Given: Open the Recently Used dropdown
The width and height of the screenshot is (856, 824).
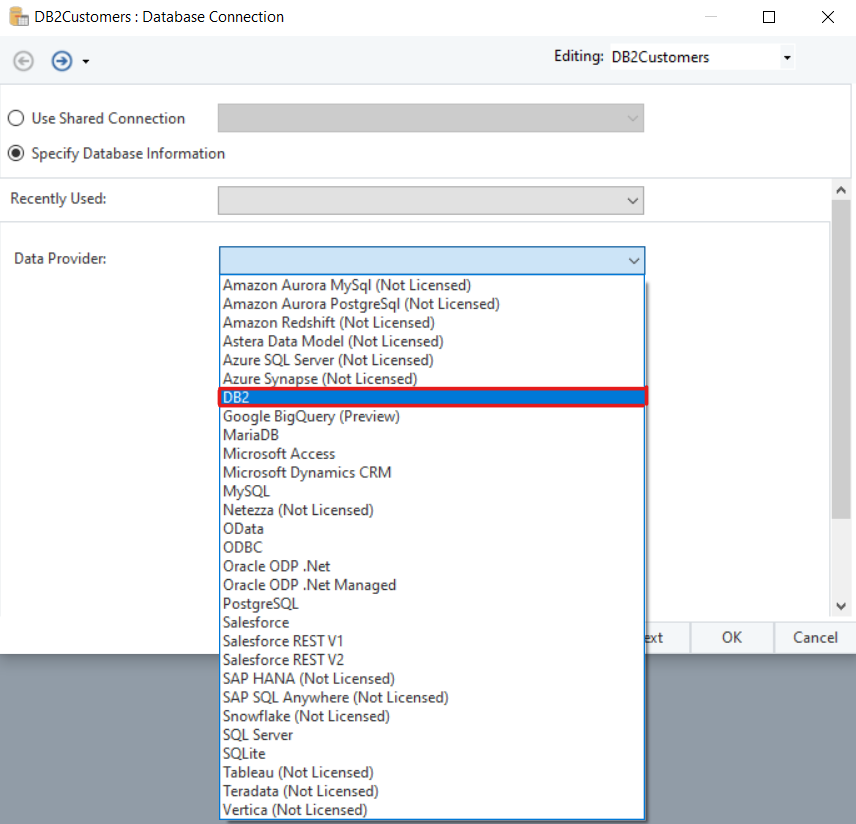Looking at the screenshot, I should [632, 201].
